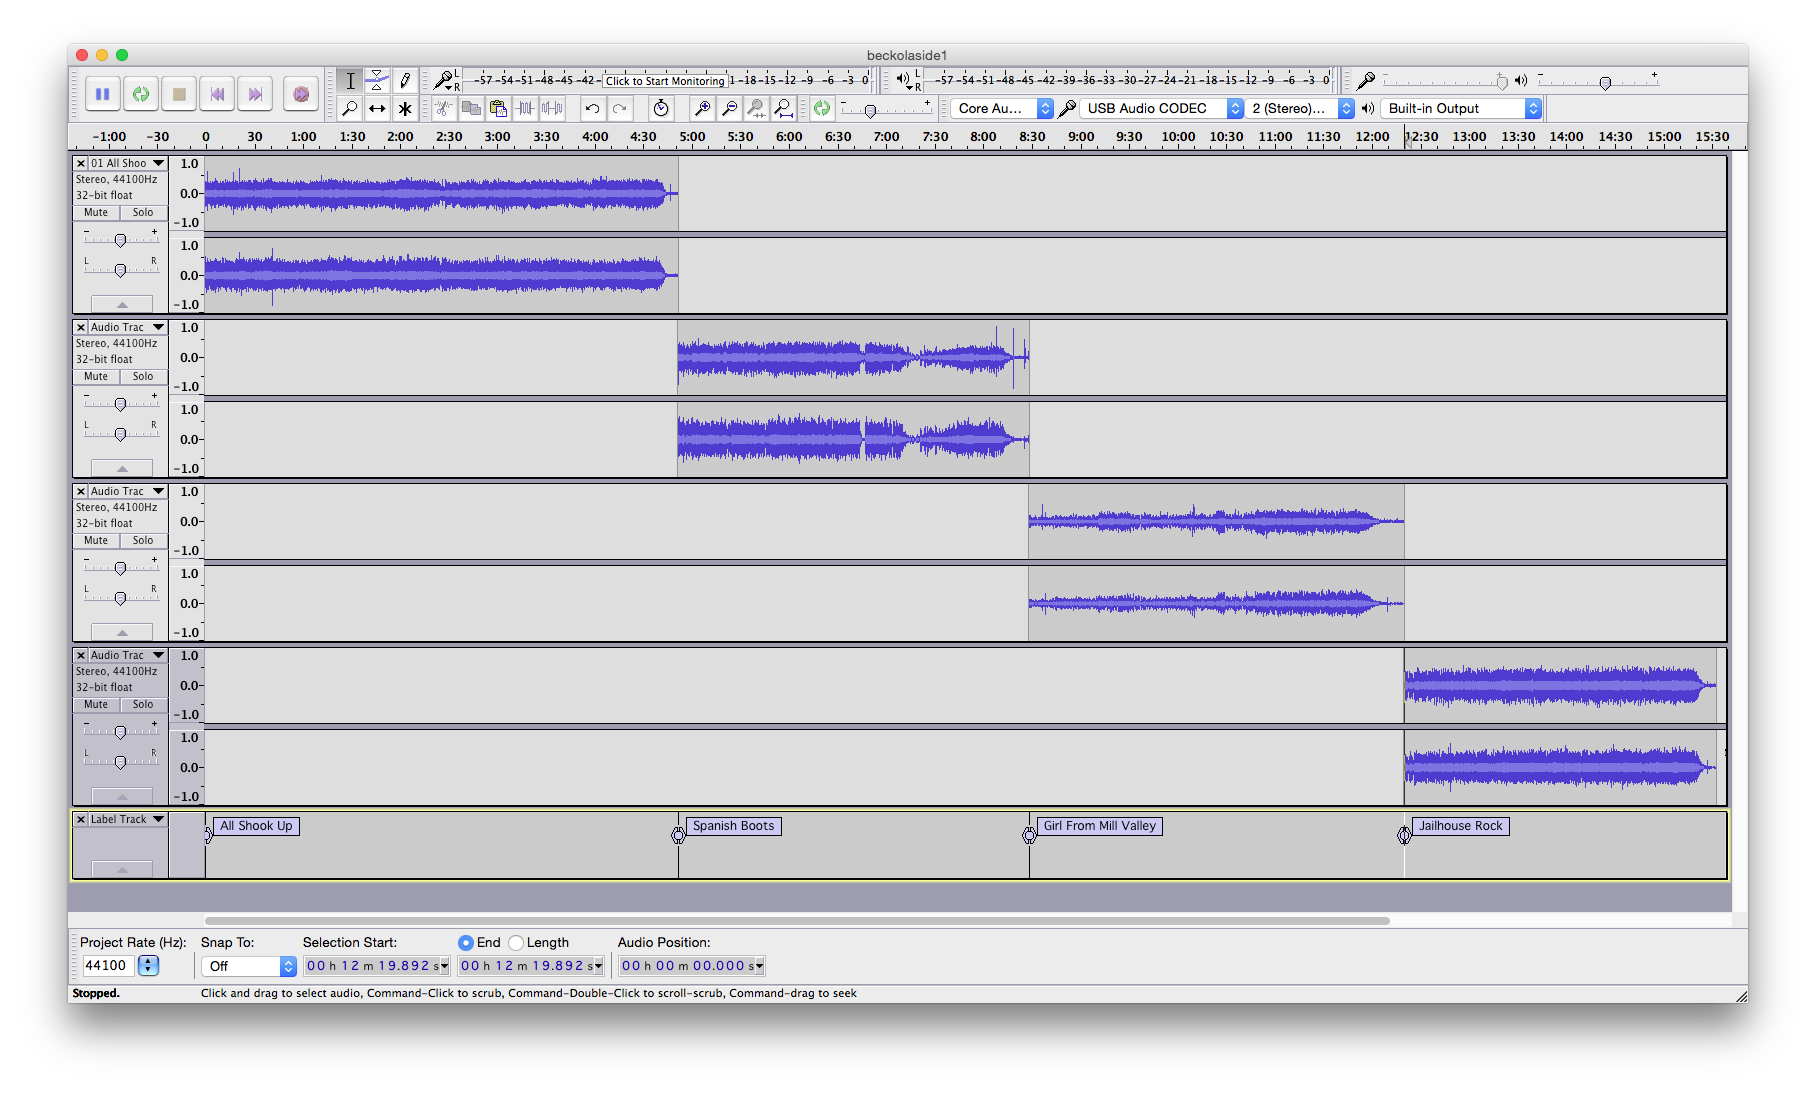Viewport: 1816px width, 1095px height.
Task: Click the green loop Play button
Action: coord(141,94)
